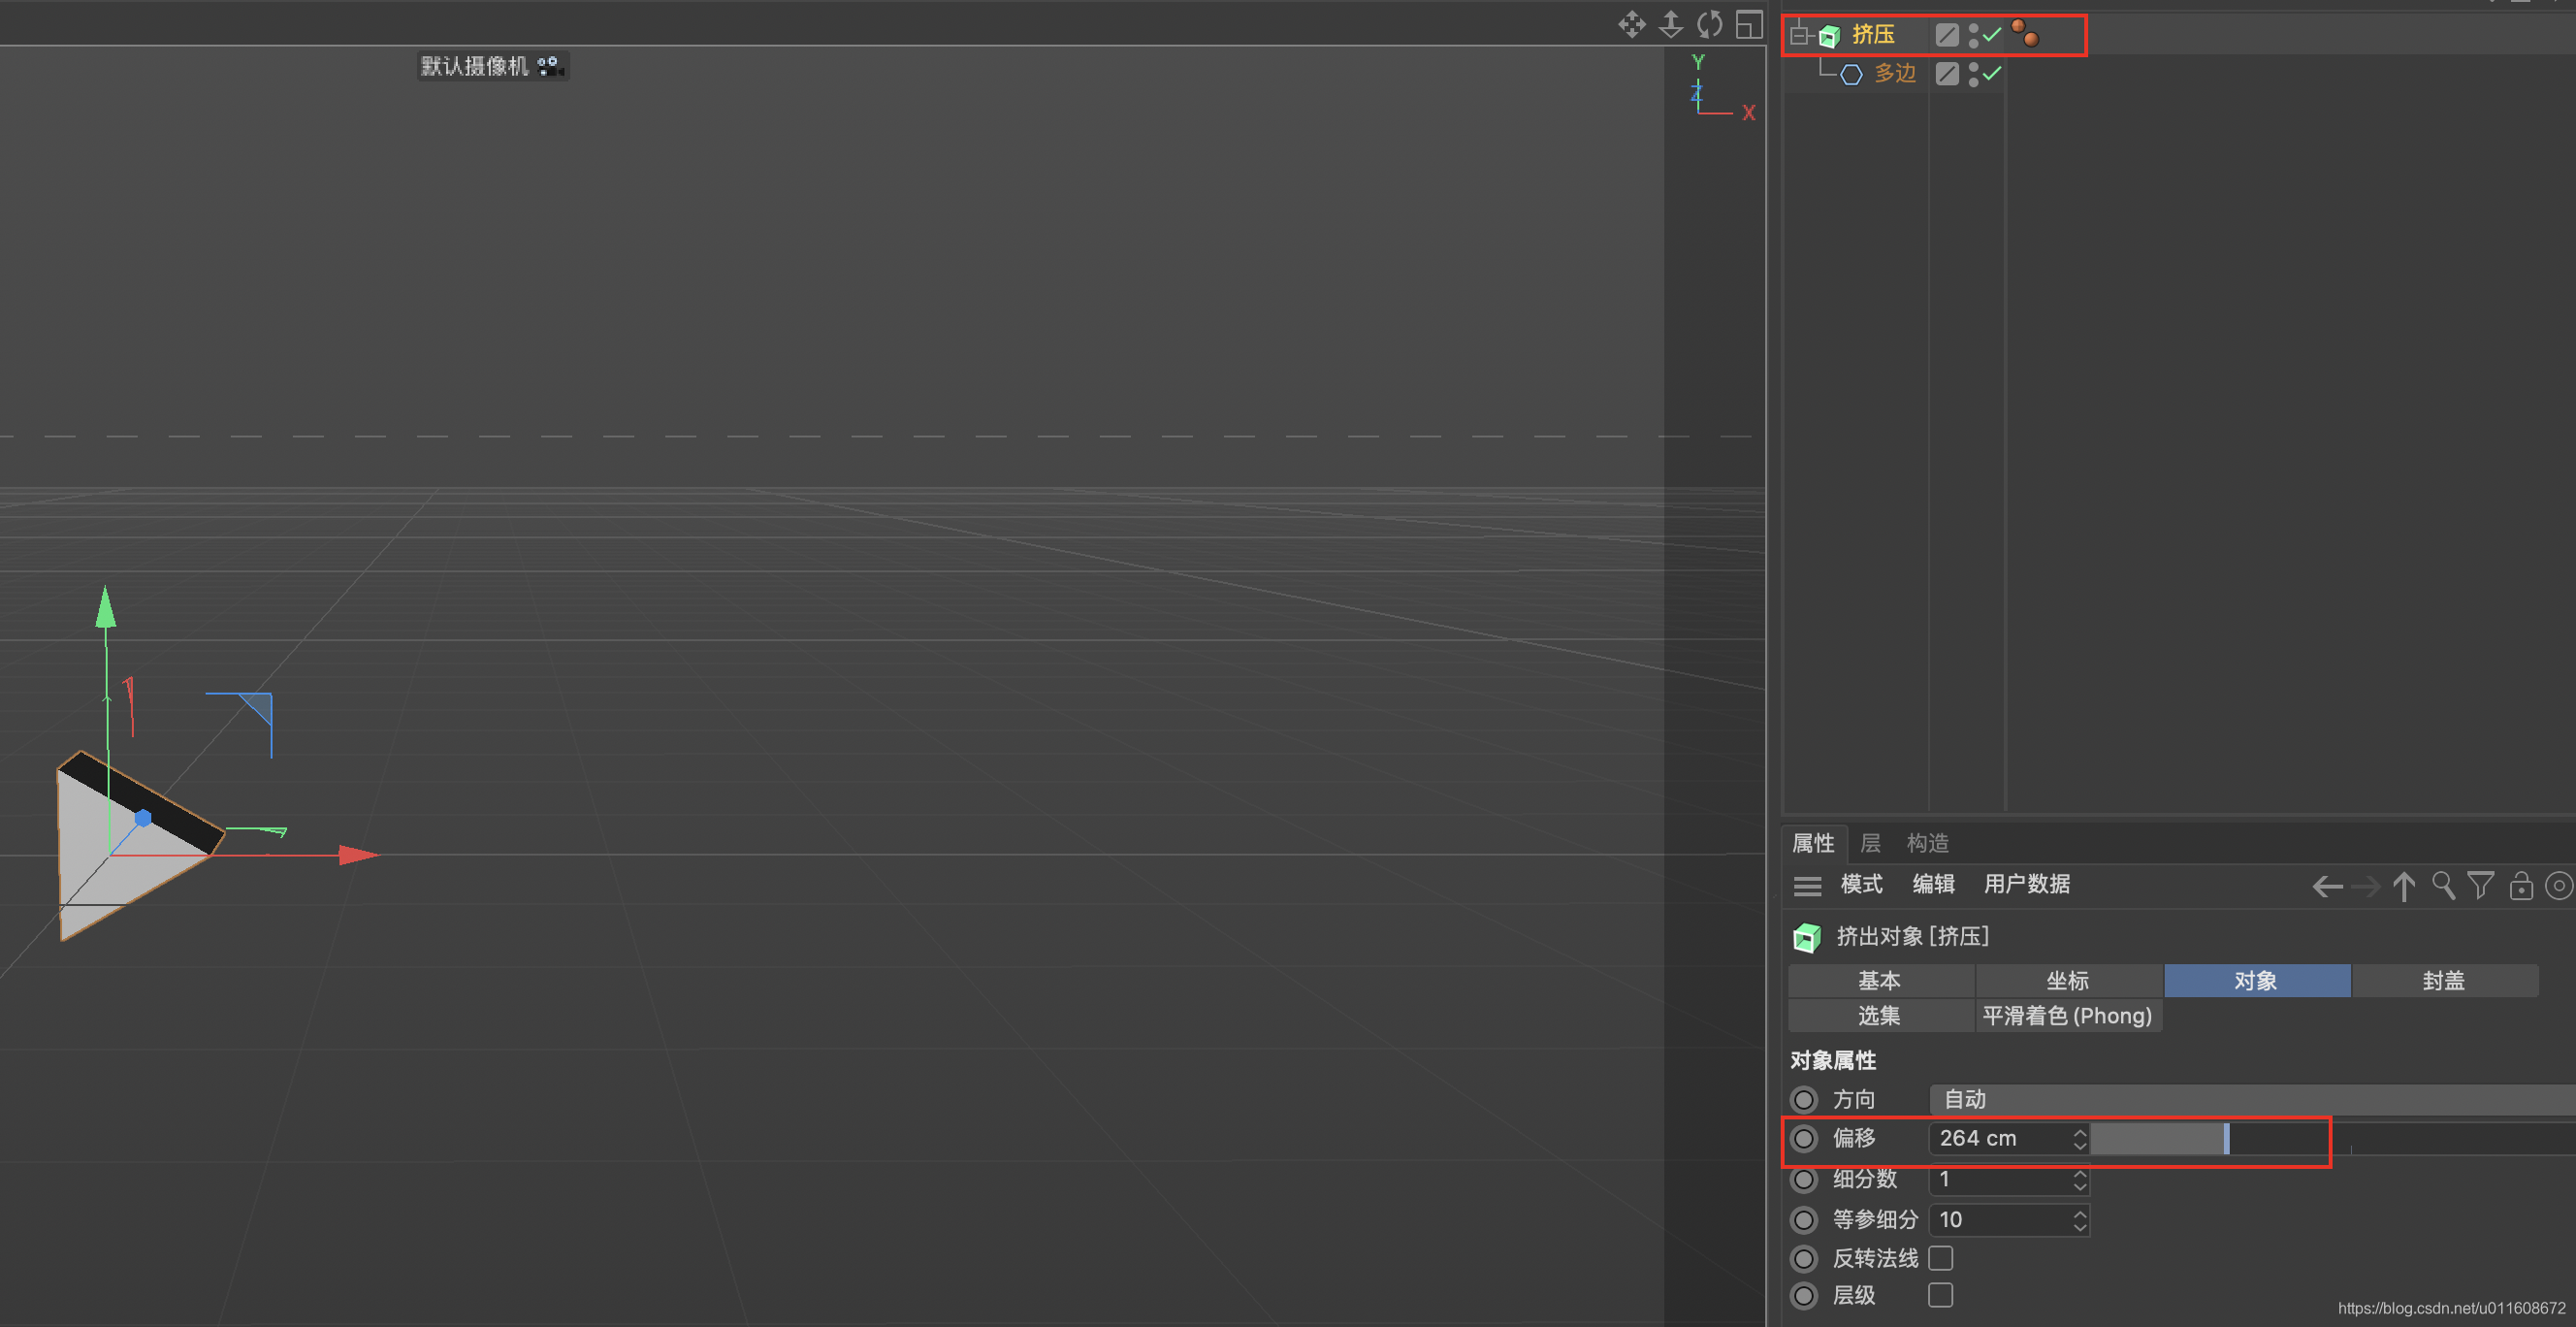2576x1327 pixels.
Task: Select the 多边 spline object
Action: click(x=1894, y=73)
